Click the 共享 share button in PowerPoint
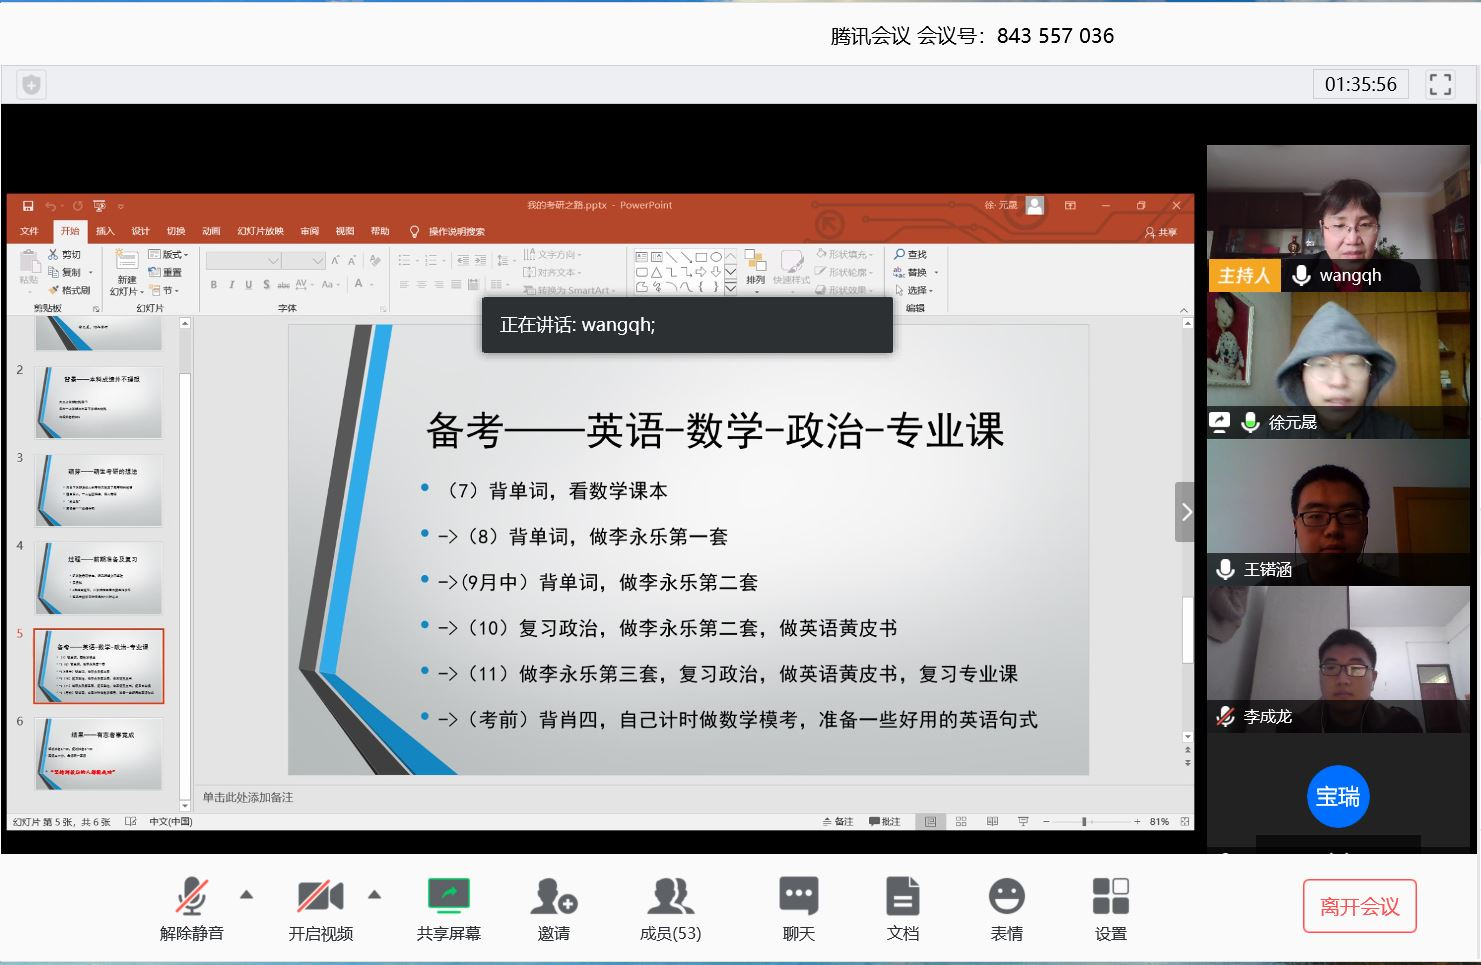This screenshot has width=1481, height=965. (x=1161, y=232)
